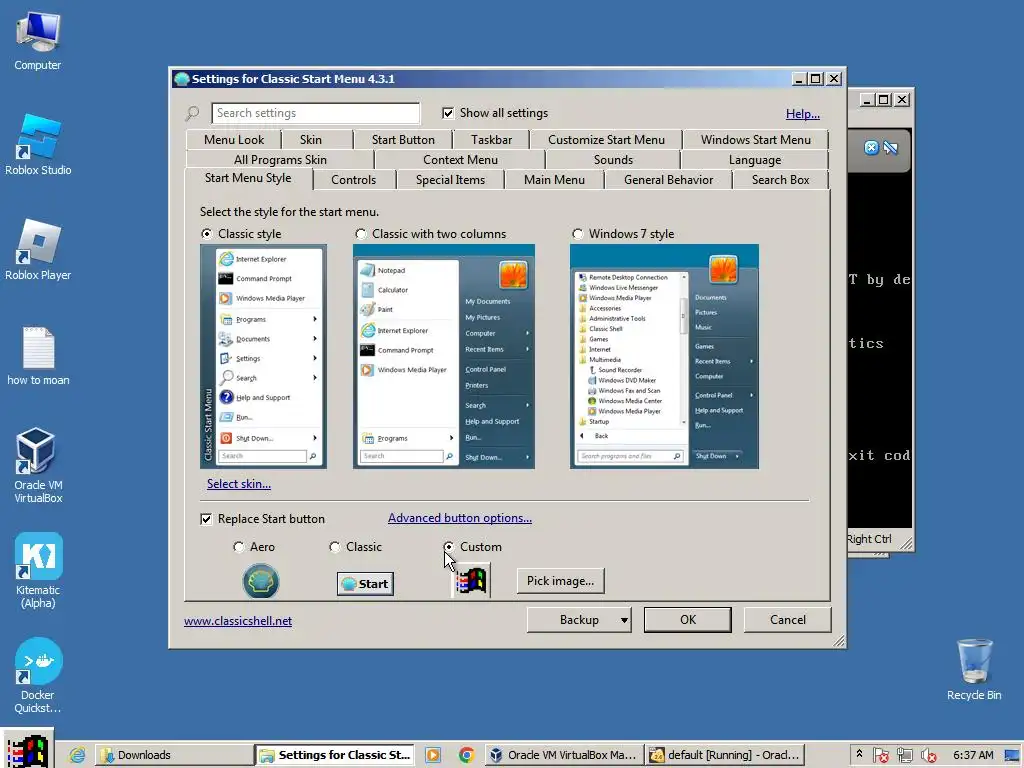Click the Aero shell start button preview
This screenshot has height=768, width=1024.
pos(261,581)
